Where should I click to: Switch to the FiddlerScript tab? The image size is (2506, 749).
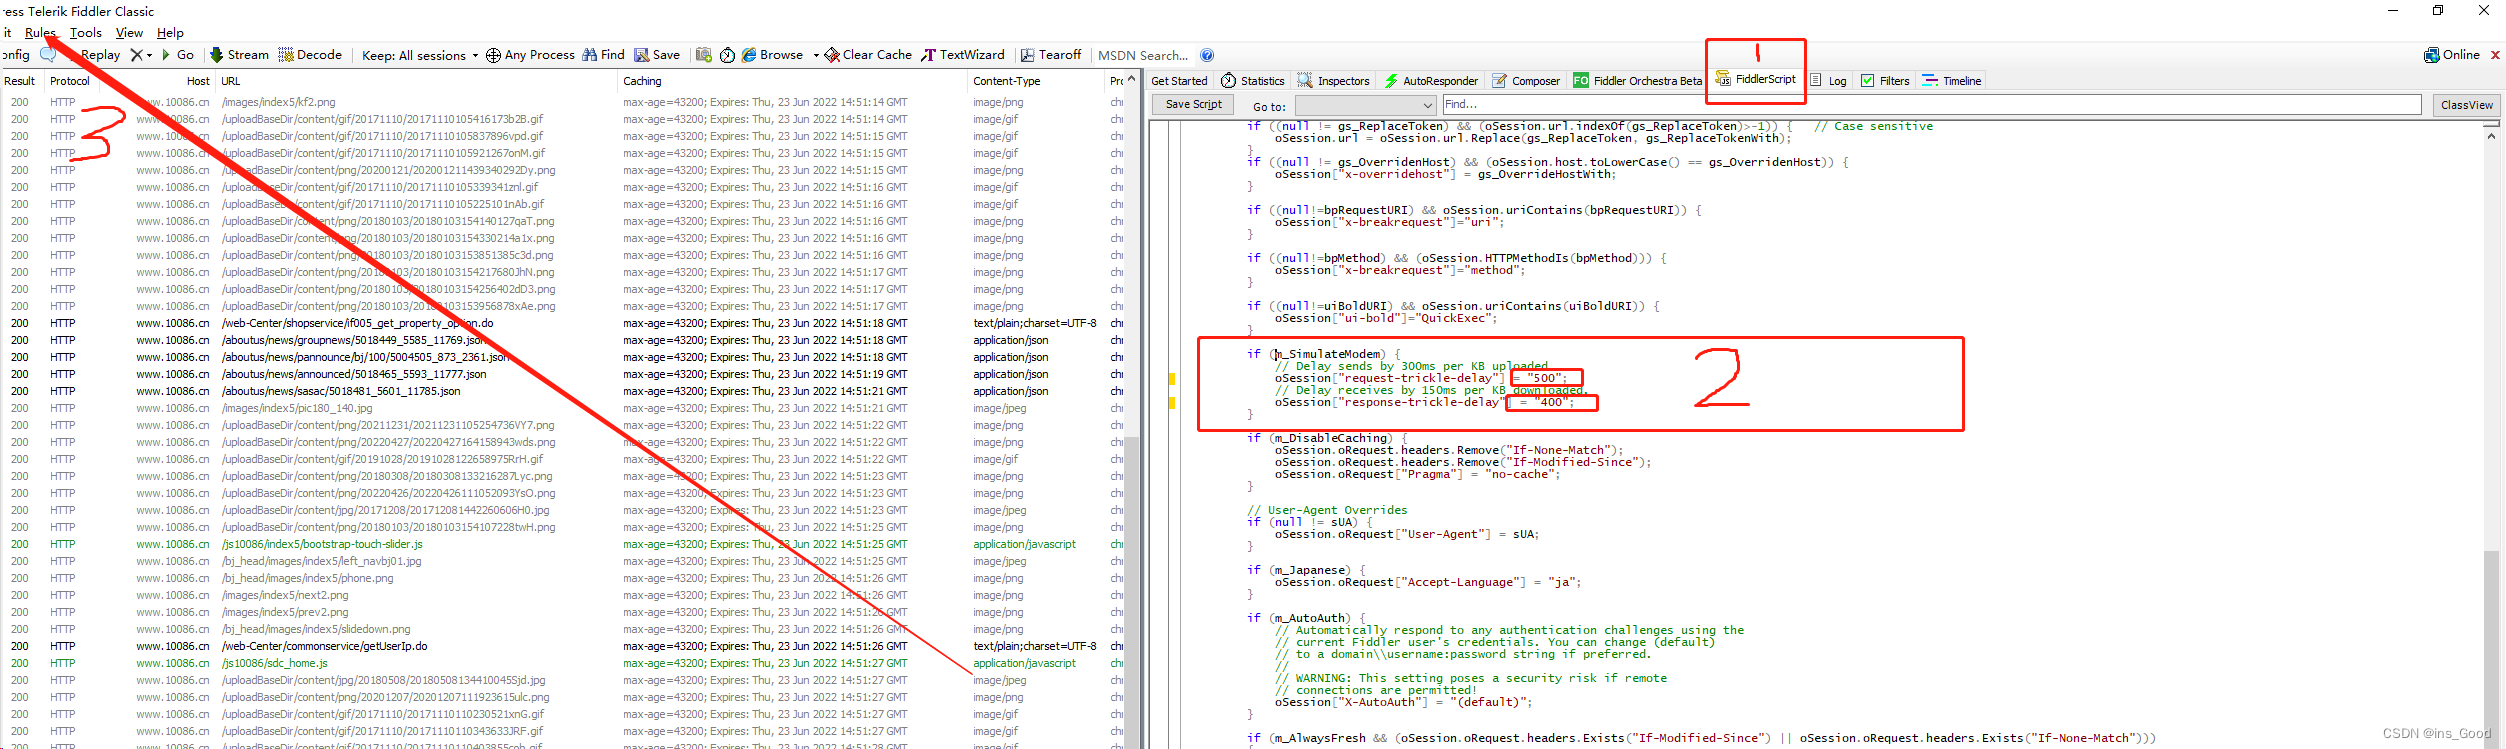(1756, 79)
